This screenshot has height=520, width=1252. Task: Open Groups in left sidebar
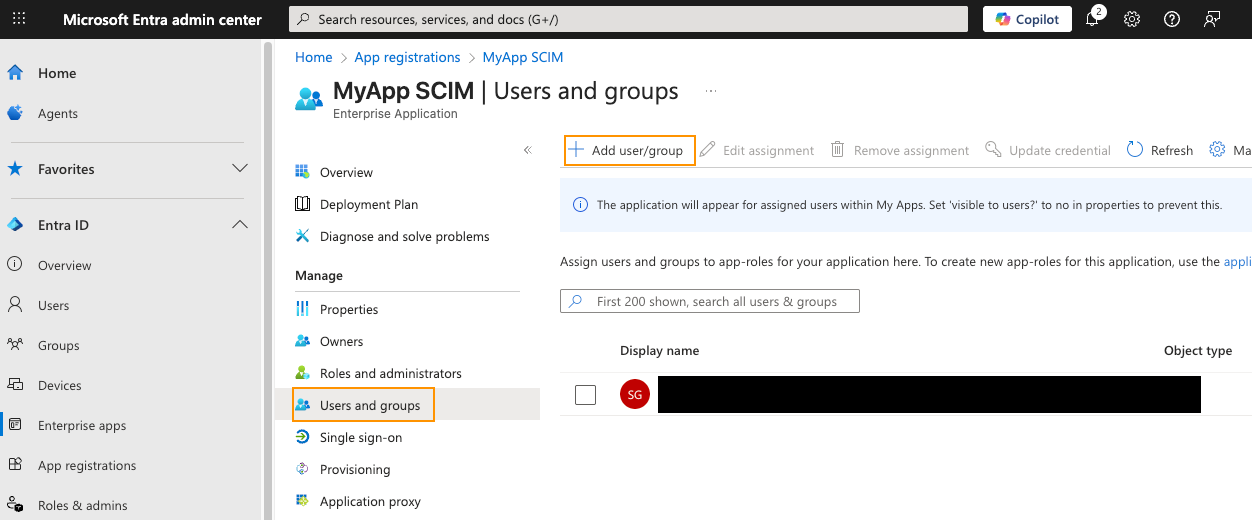pos(58,345)
